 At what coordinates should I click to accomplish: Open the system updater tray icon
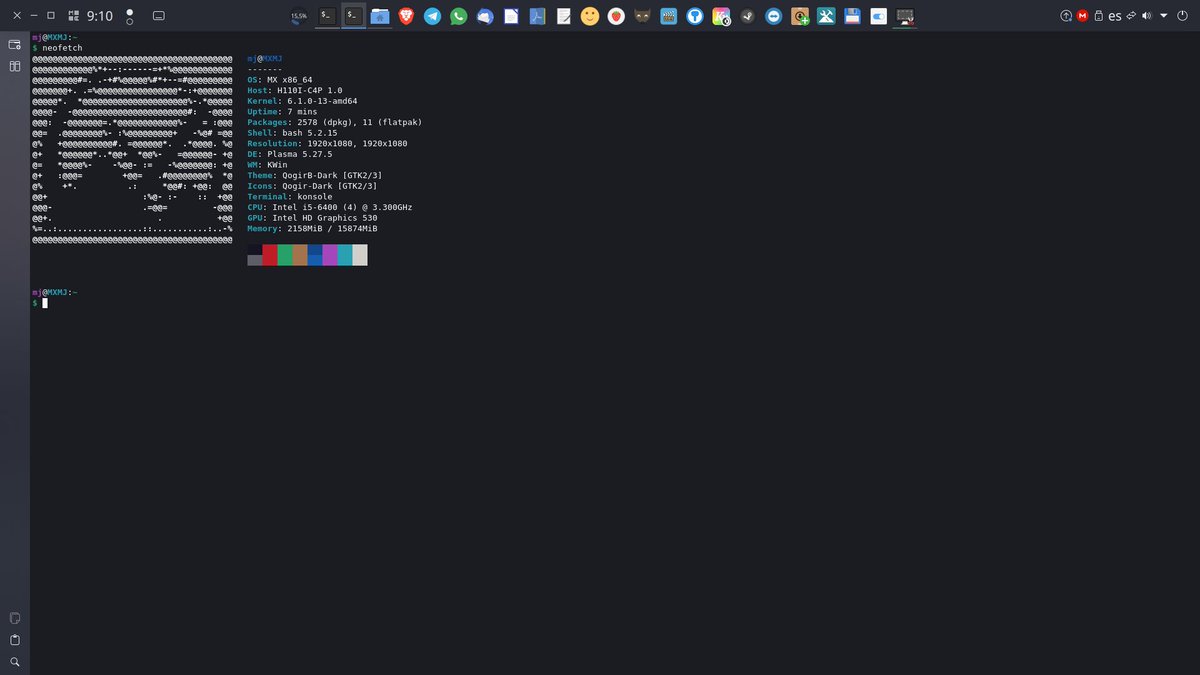(1066, 16)
